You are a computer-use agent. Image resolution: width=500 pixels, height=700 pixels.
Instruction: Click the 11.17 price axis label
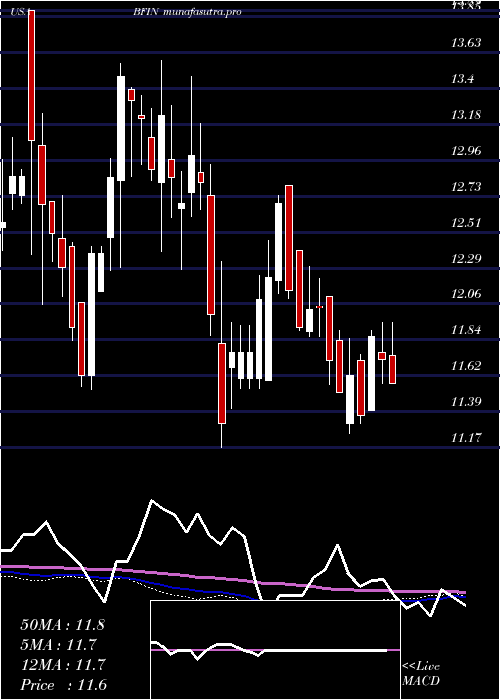point(466,437)
